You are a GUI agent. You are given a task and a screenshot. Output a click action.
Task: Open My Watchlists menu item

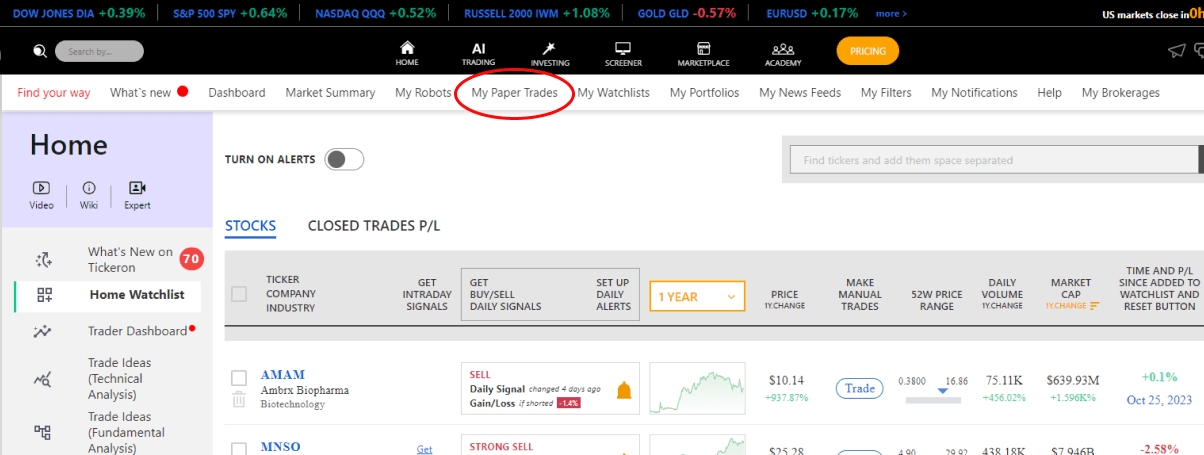pyautogui.click(x=613, y=92)
